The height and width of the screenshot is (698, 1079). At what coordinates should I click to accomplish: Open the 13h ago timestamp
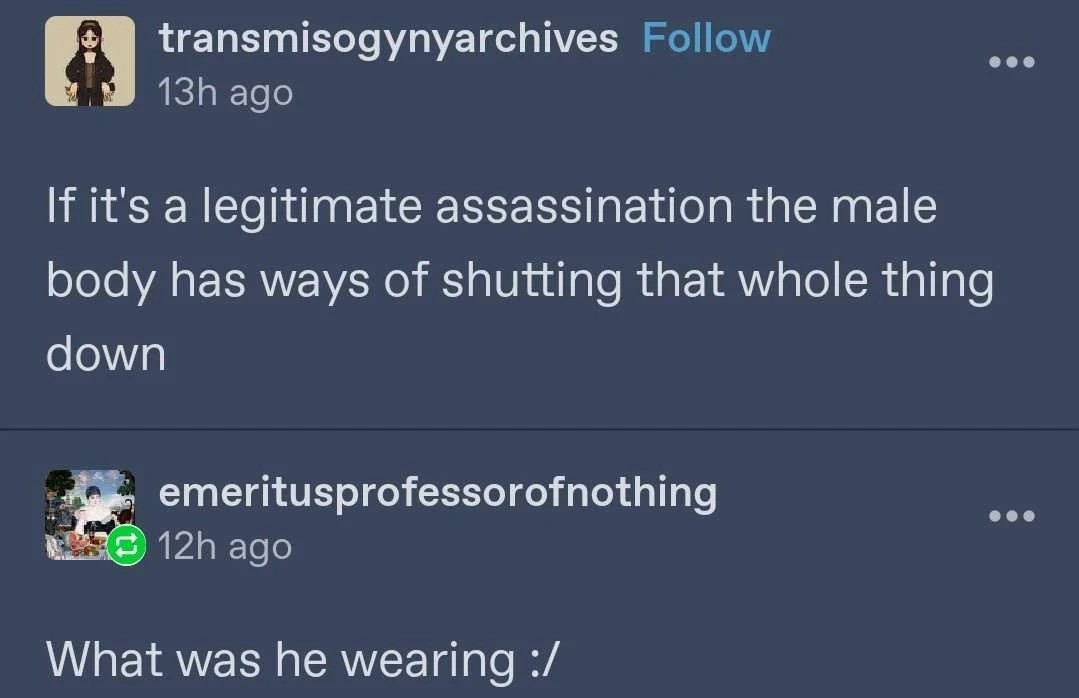tap(226, 92)
